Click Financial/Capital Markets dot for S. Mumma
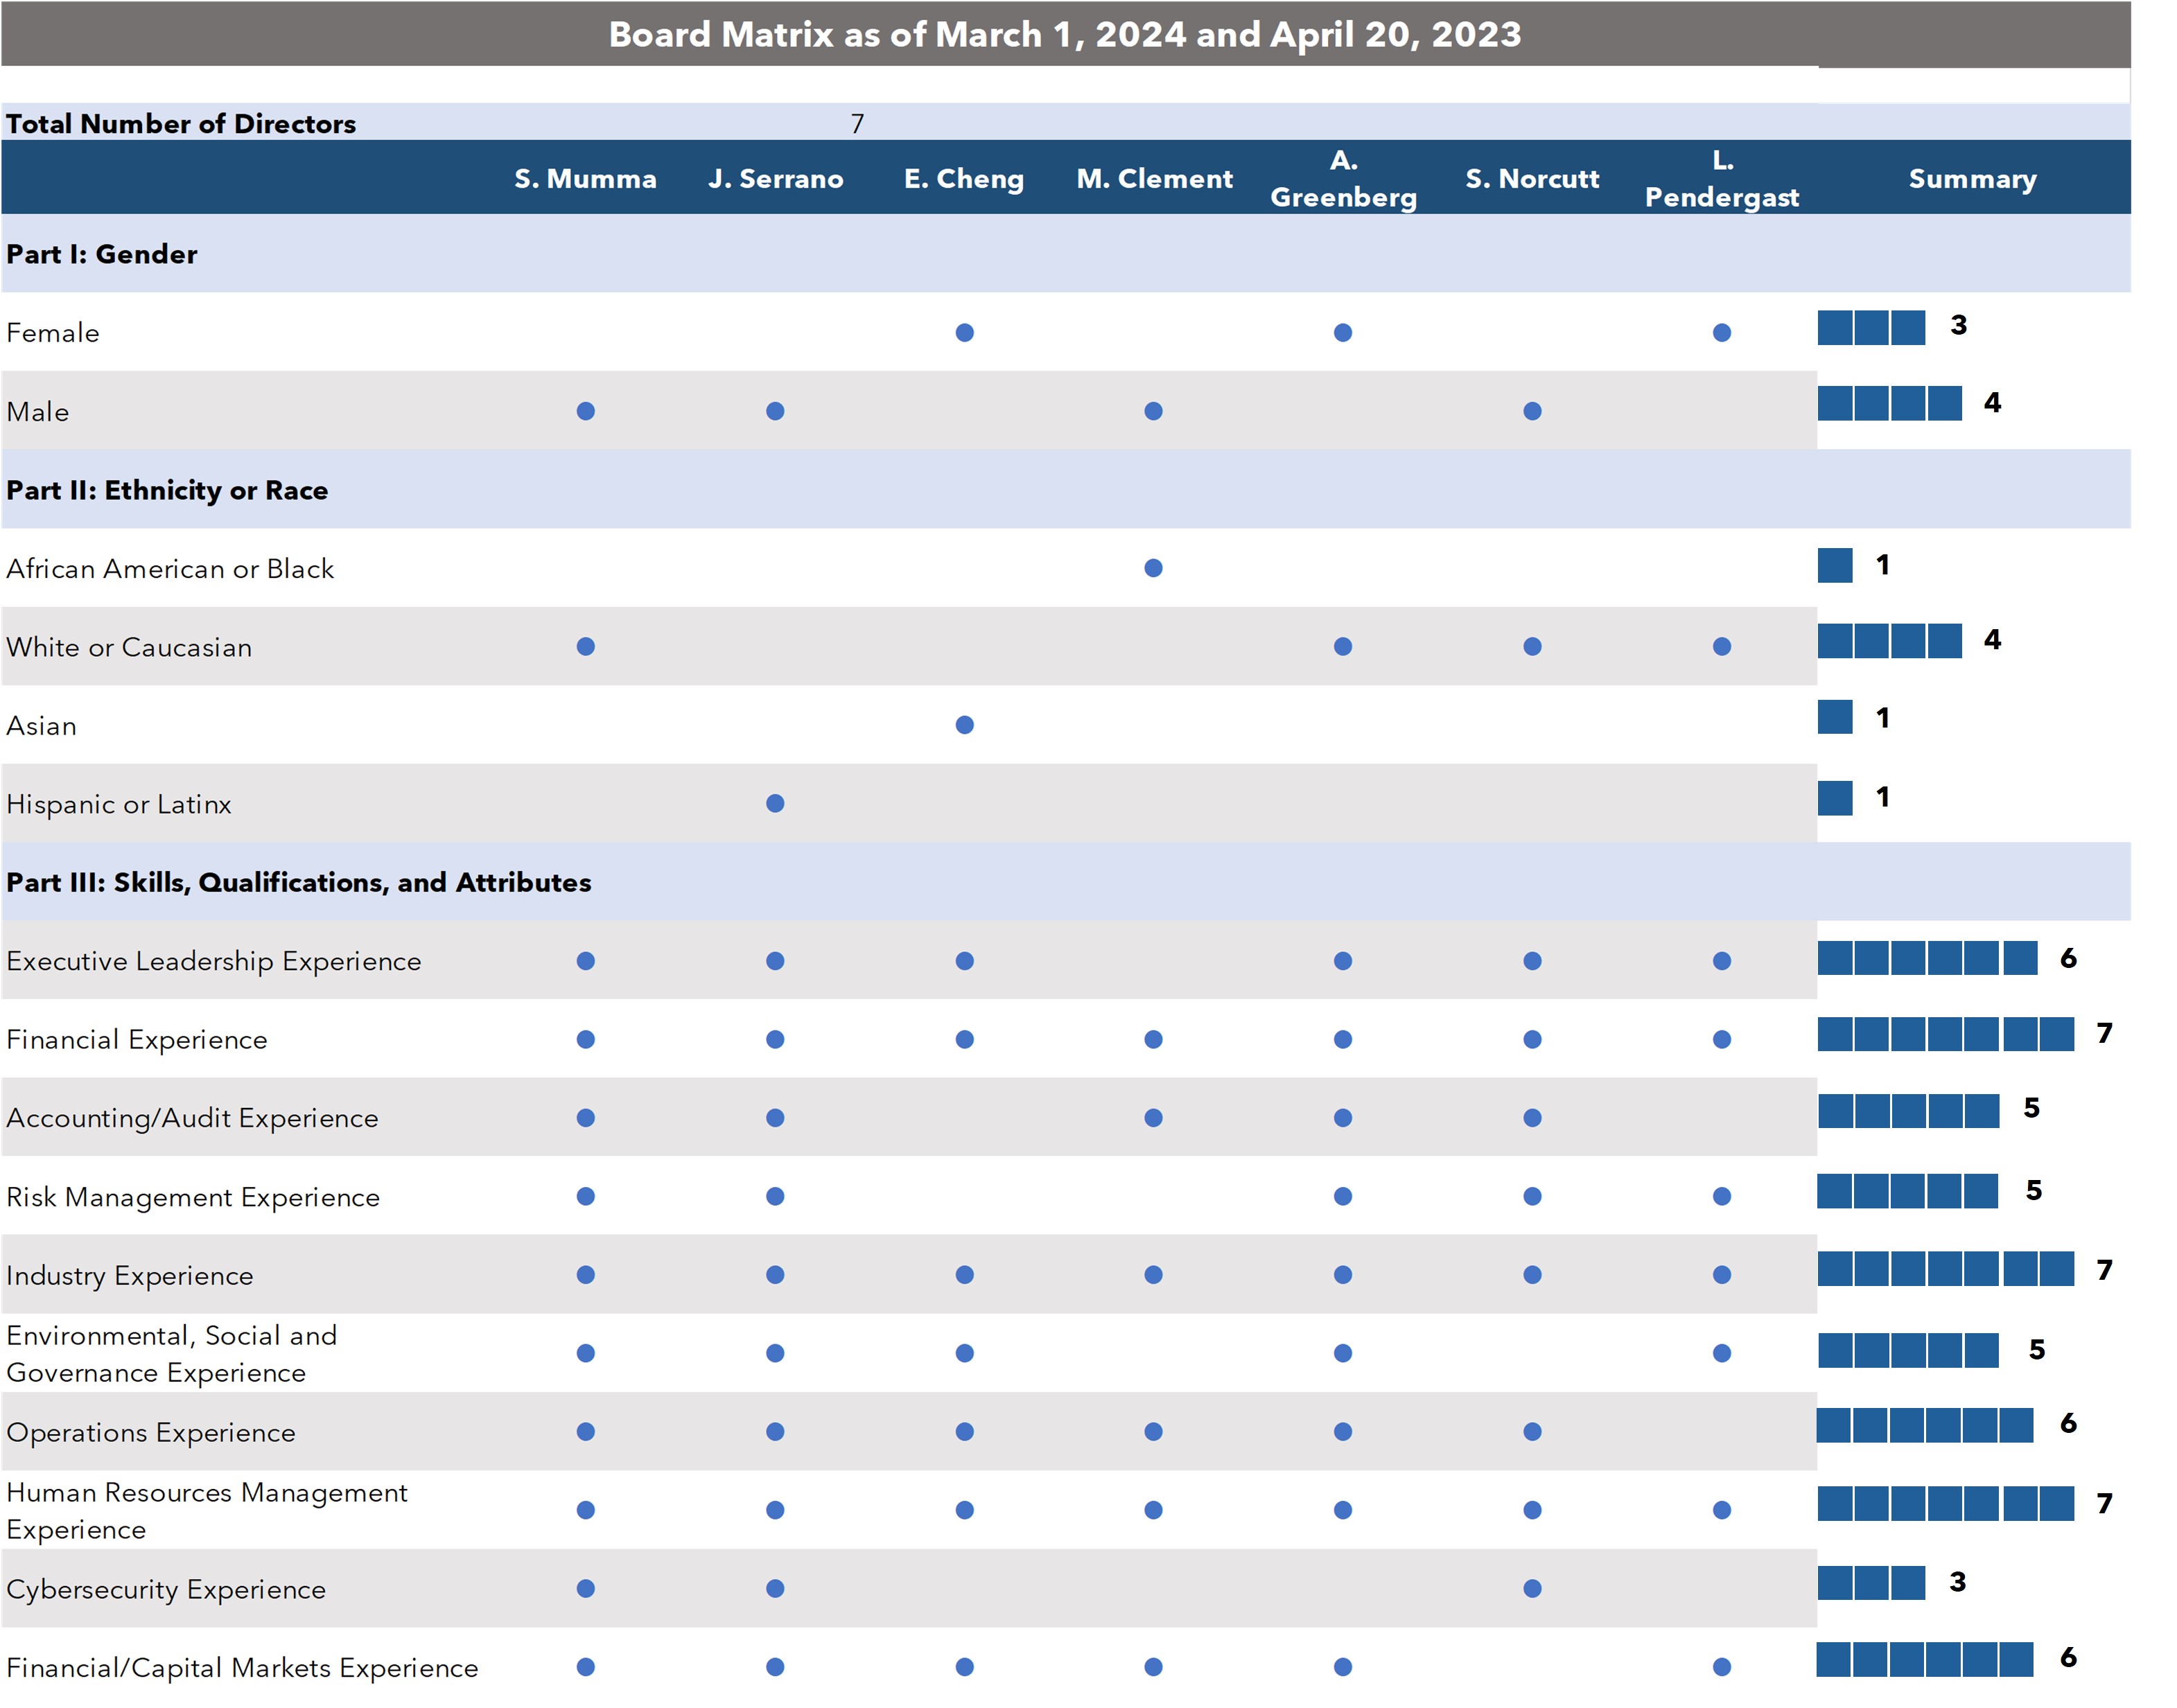The image size is (2177, 1708). point(585,1667)
